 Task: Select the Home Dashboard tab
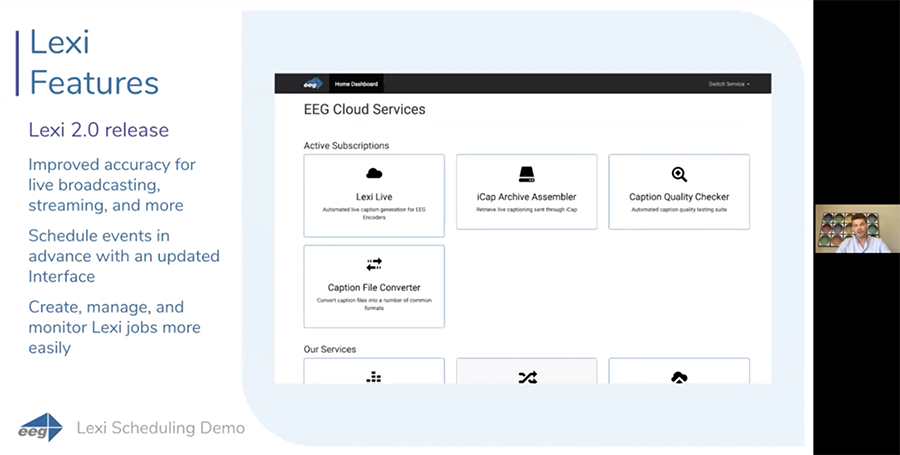click(x=356, y=84)
